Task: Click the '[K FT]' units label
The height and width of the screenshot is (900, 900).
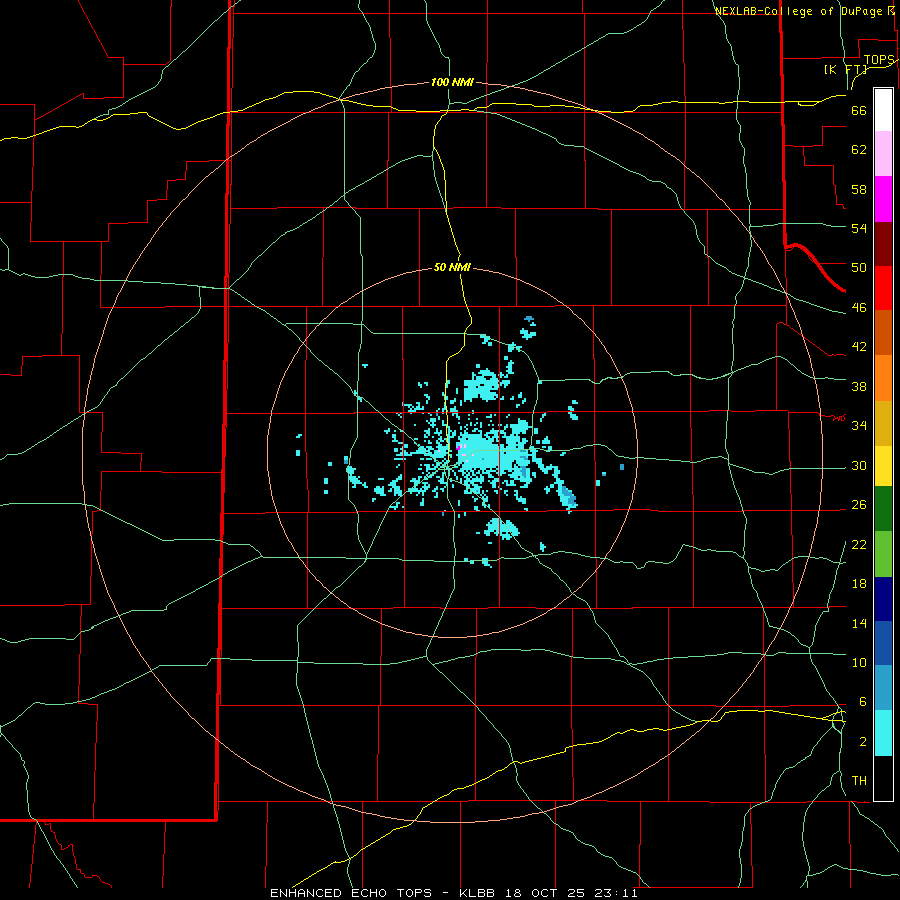Action: point(845,70)
